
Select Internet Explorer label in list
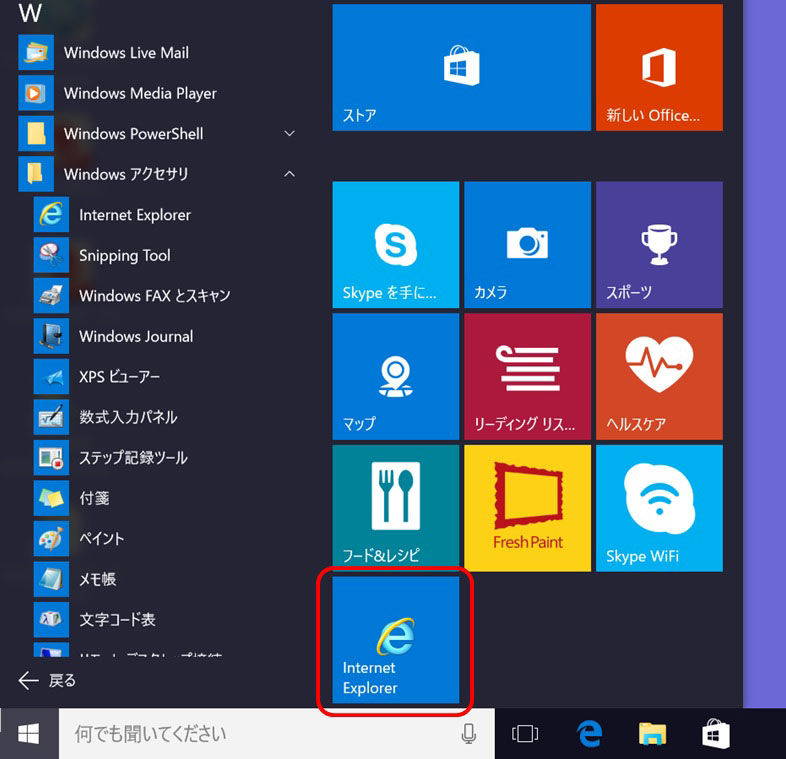(135, 215)
